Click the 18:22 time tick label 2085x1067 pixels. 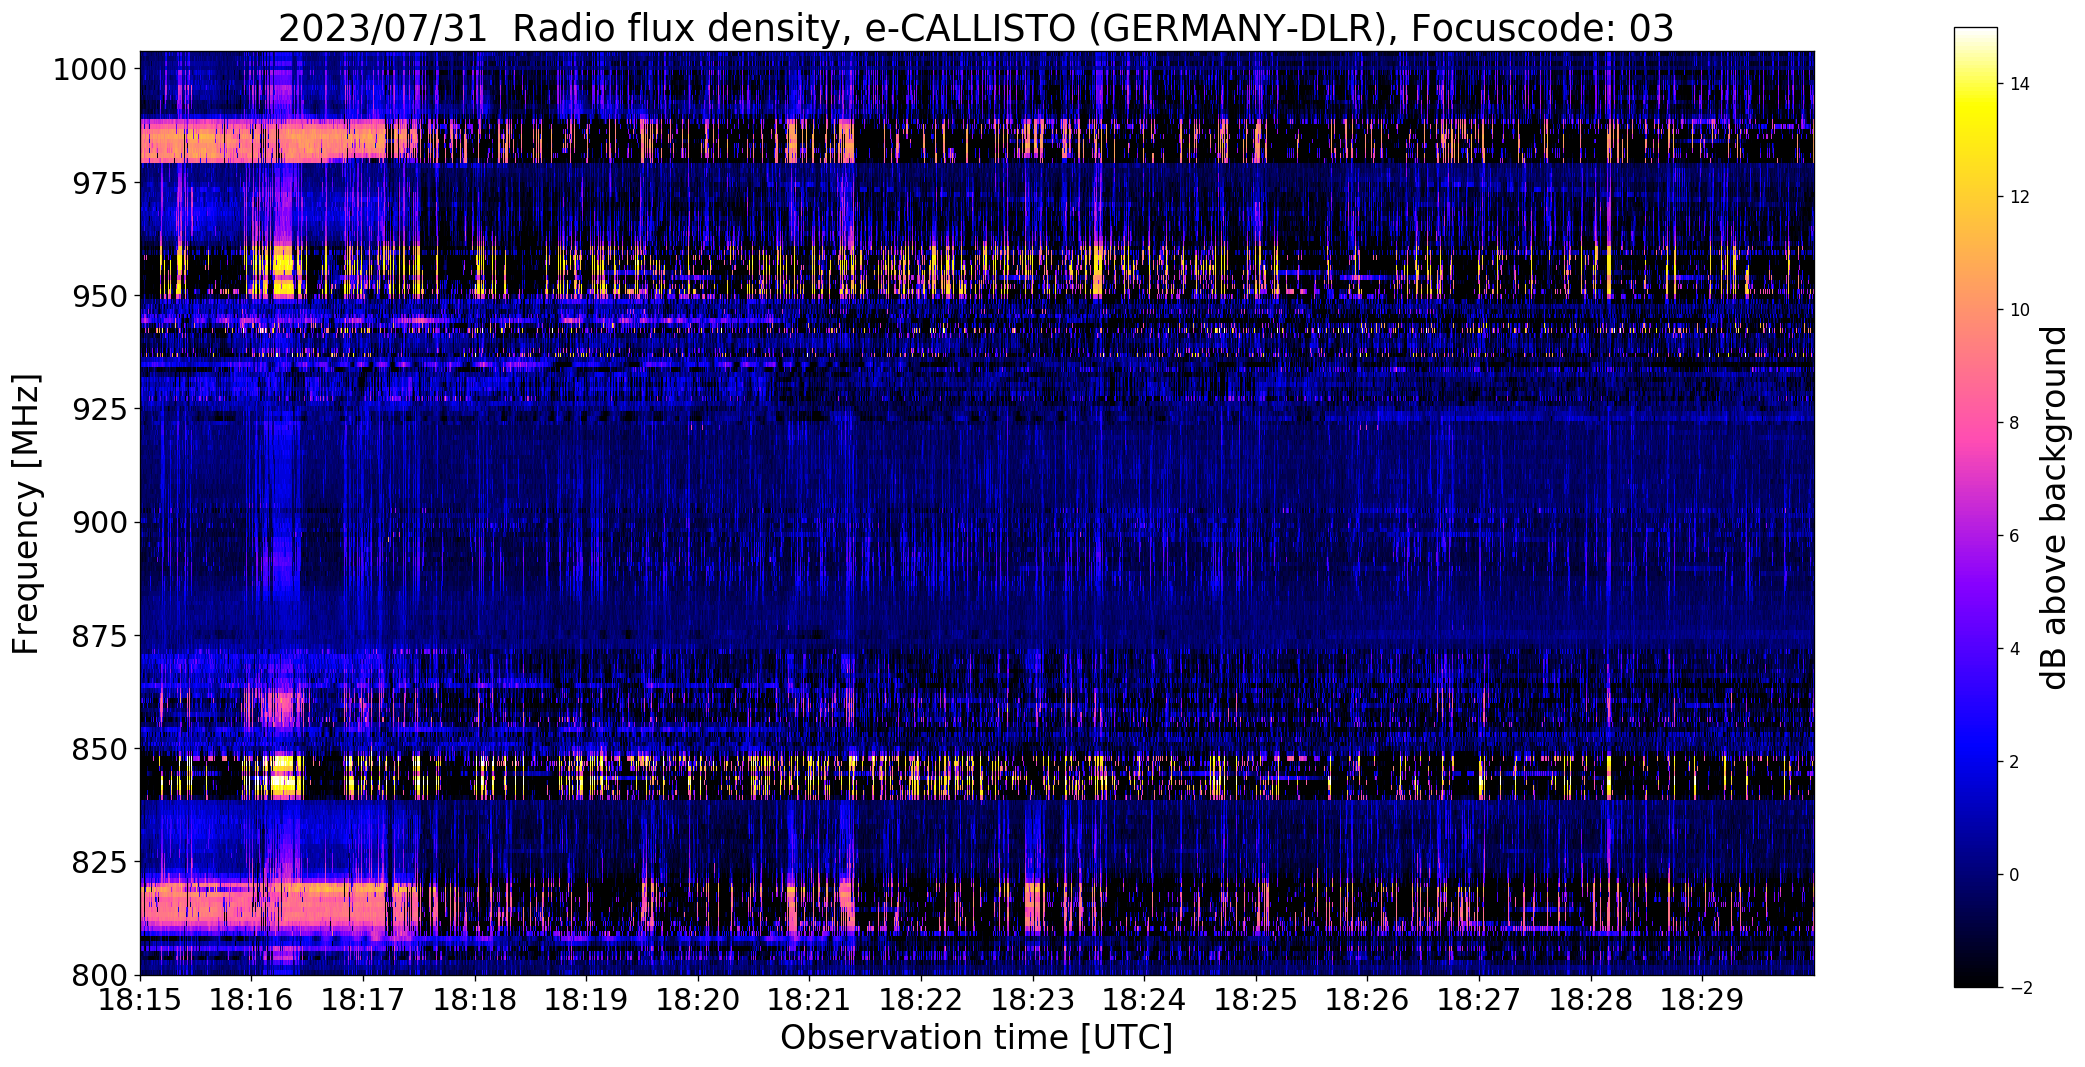tap(921, 1000)
